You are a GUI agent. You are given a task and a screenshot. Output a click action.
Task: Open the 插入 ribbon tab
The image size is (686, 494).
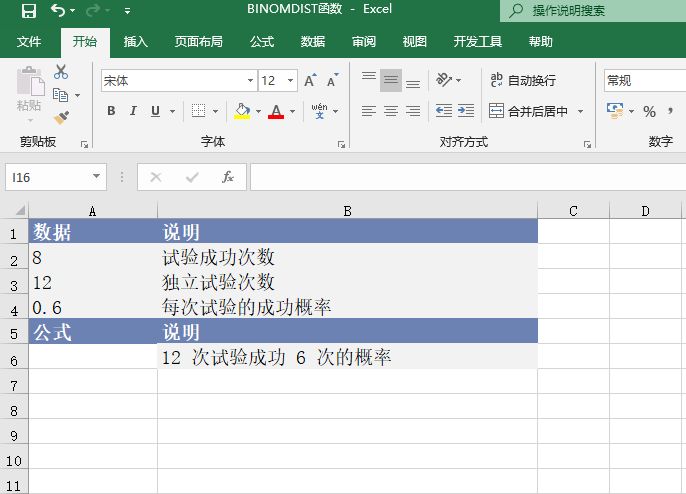[135, 42]
